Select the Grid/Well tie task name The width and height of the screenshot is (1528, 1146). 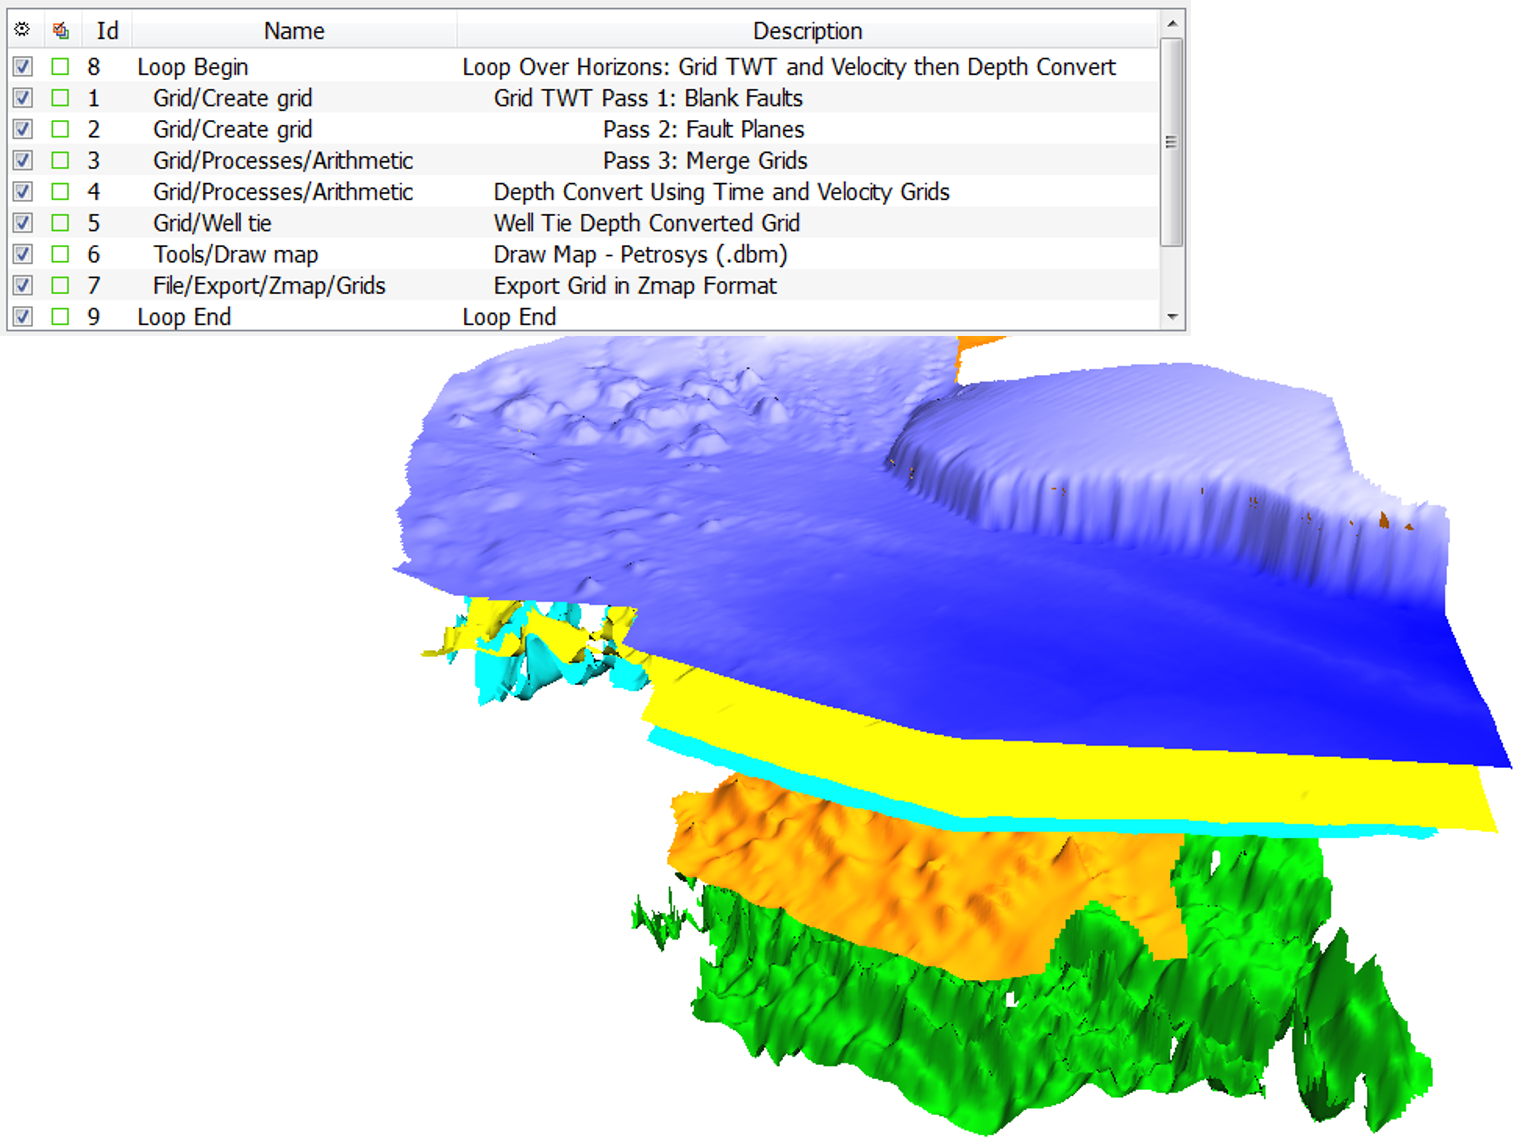pyautogui.click(x=212, y=223)
